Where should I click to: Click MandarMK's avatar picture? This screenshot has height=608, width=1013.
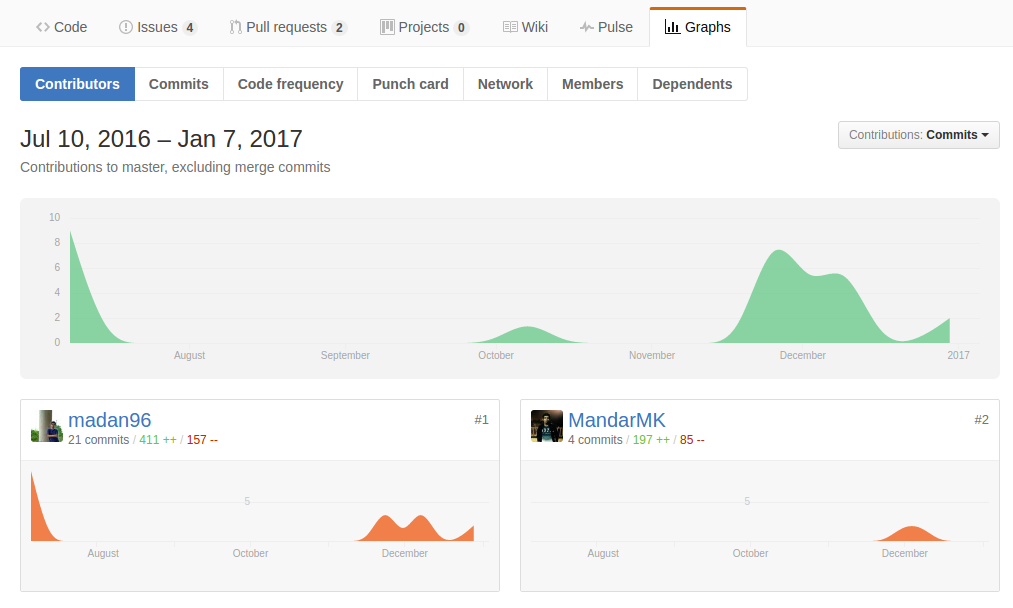547,425
